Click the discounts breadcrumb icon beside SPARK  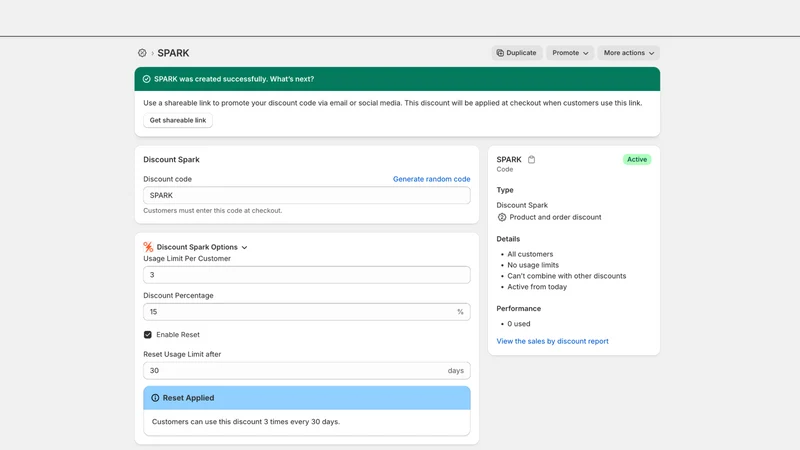[142, 53]
